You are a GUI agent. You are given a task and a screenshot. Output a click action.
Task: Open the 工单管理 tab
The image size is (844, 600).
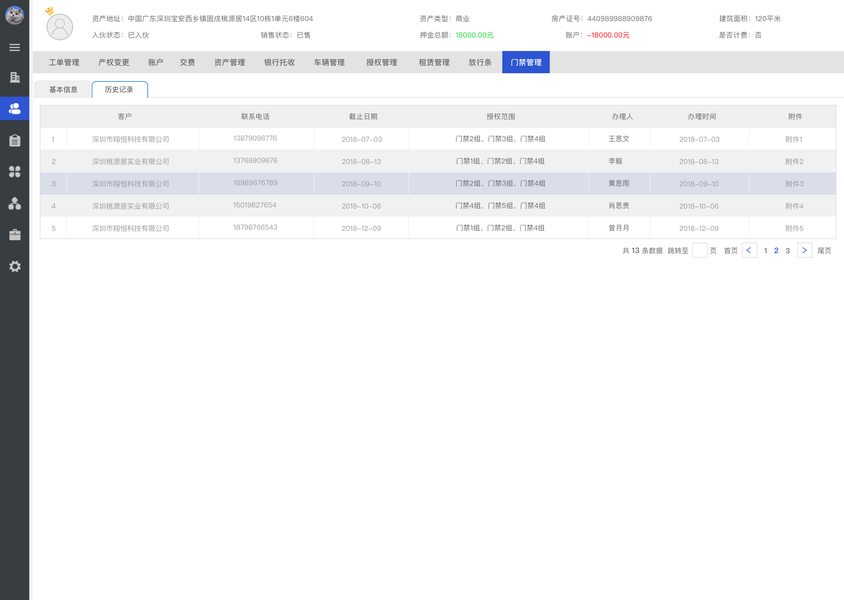coord(64,62)
